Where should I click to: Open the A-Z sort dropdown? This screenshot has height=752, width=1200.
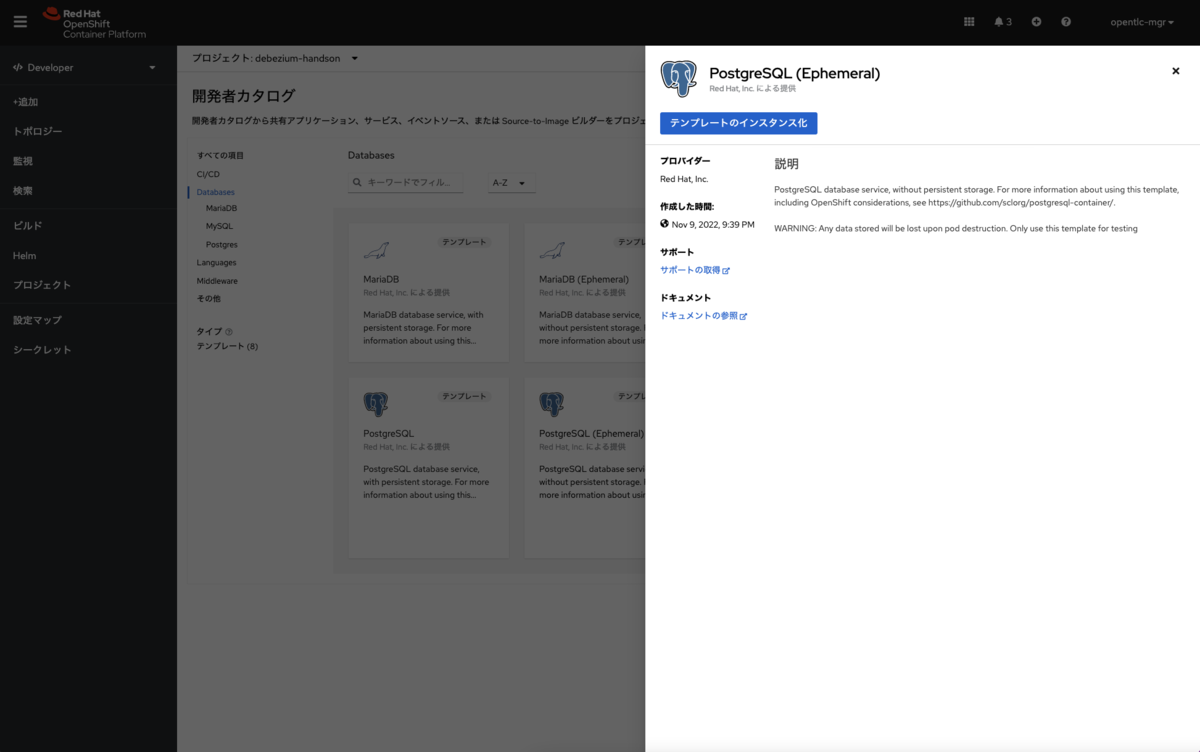(x=510, y=183)
